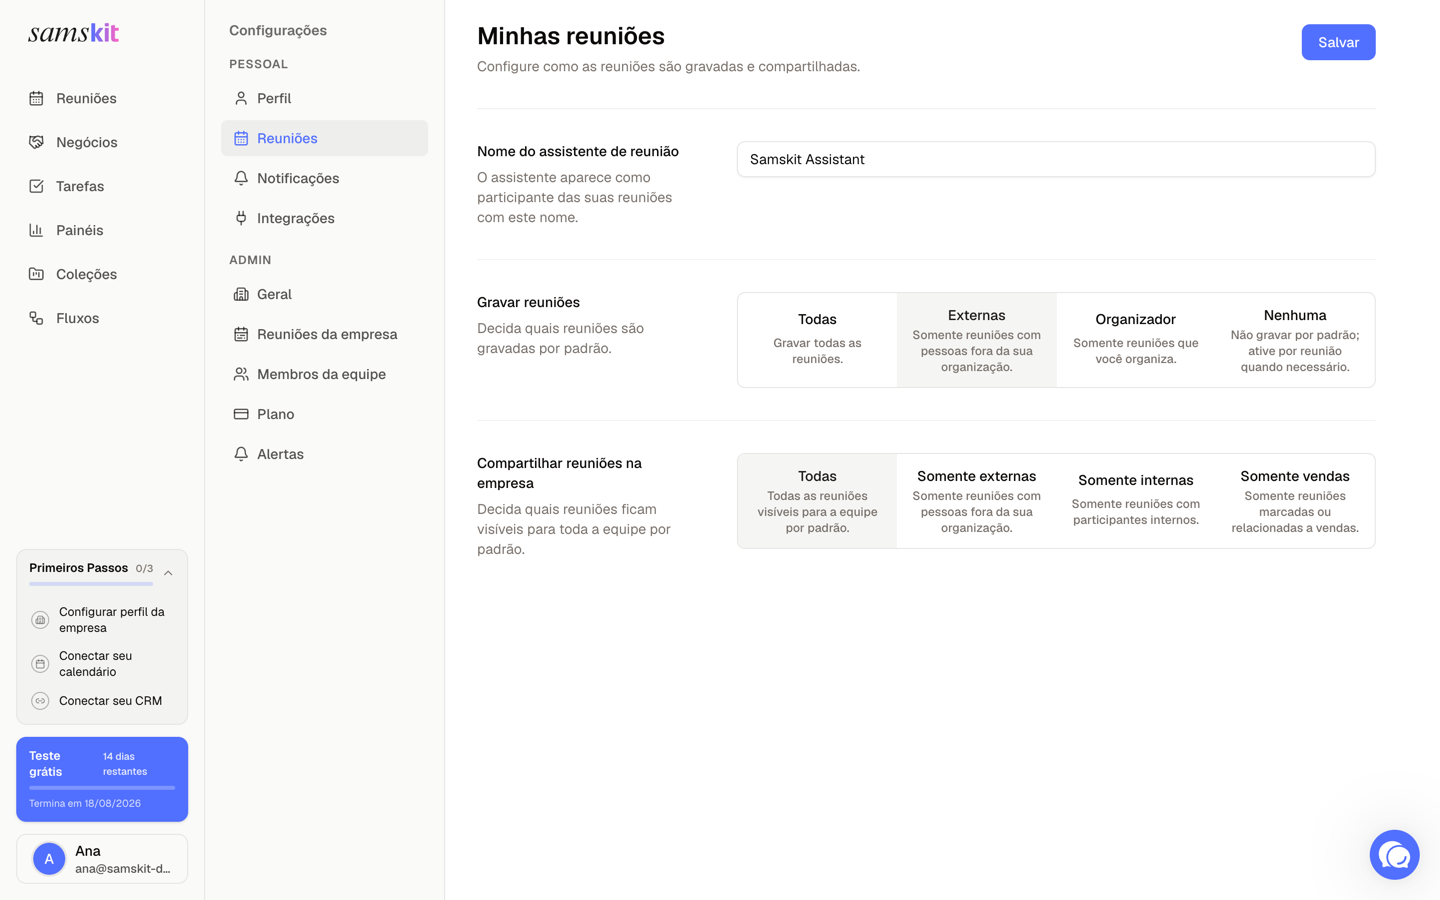Go to Notificações settings

pyautogui.click(x=324, y=178)
